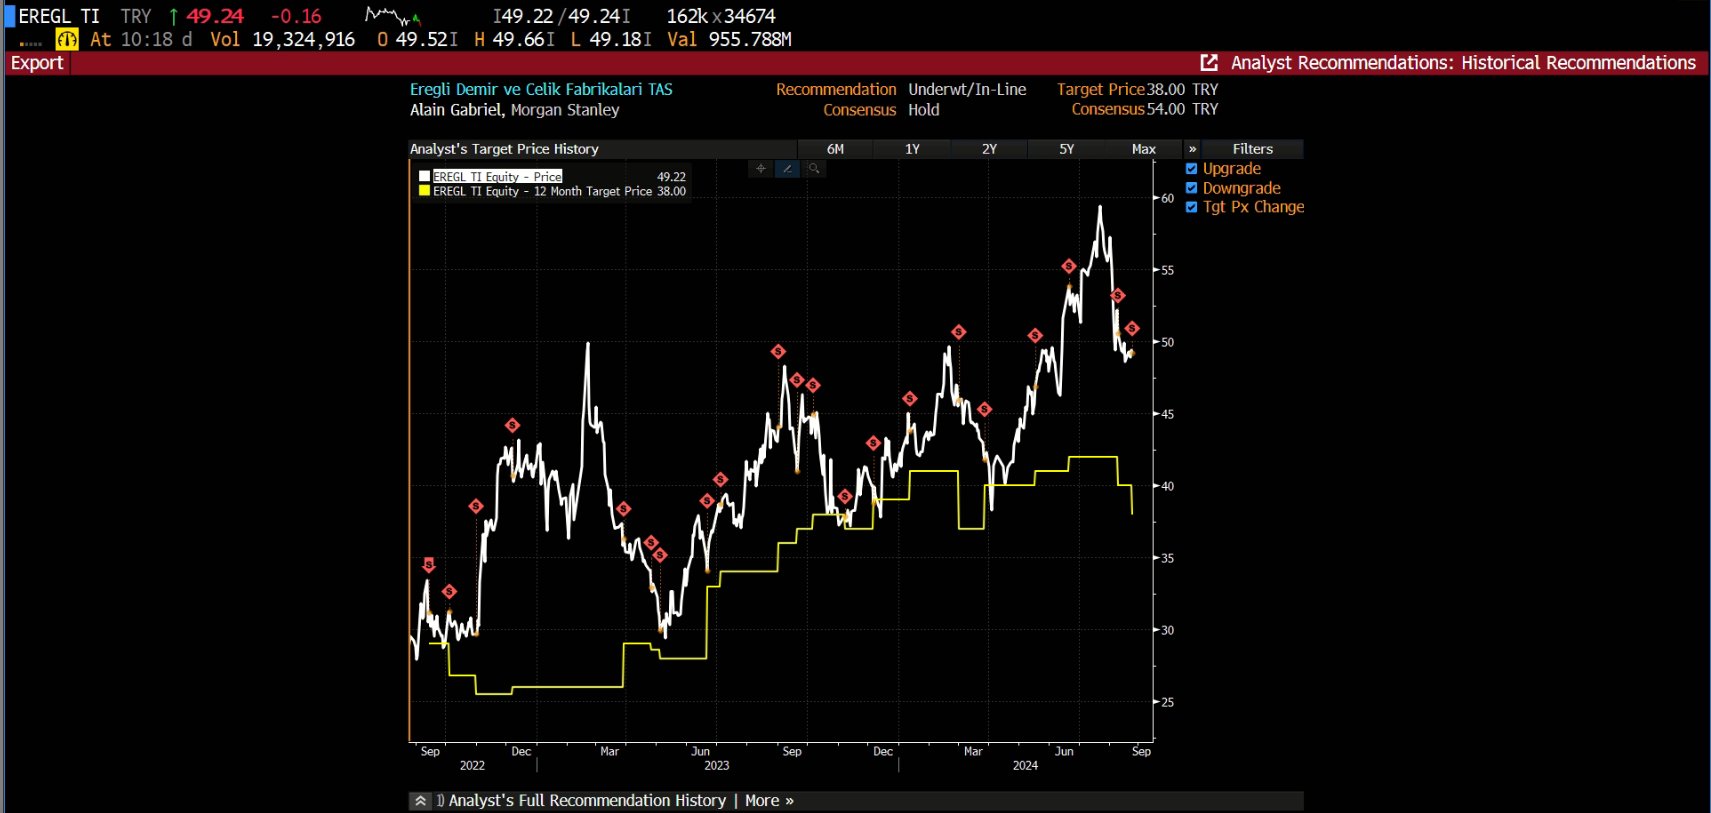Screen dimensions: 1711x813
Task: Click the white Price legend color swatch
Action: coord(424,177)
